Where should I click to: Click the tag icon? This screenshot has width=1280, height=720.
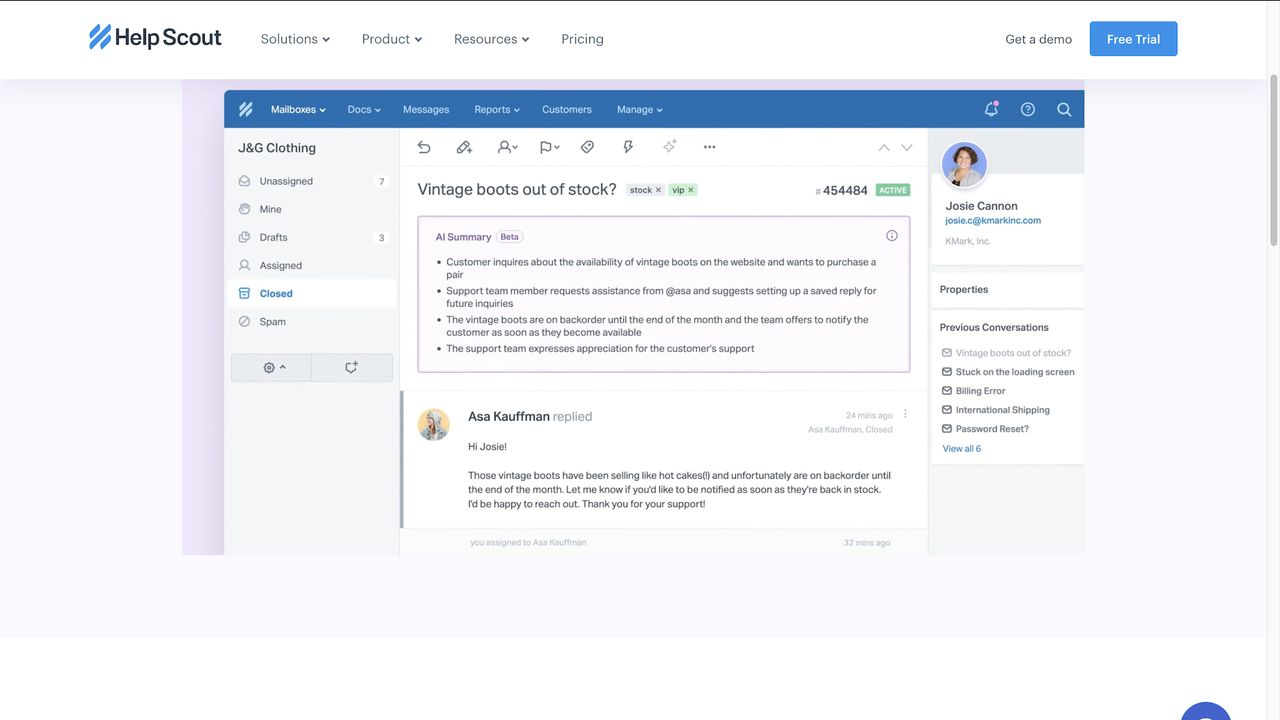click(587, 147)
